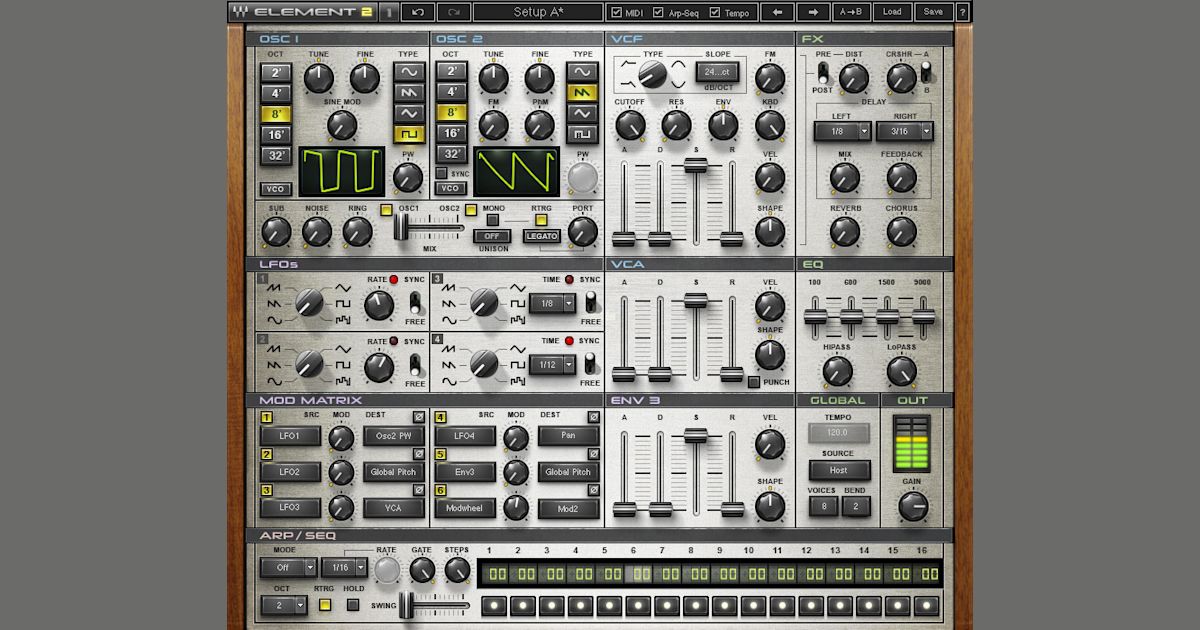The height and width of the screenshot is (630, 1200).
Task: Select OSC 1 square waveform type
Action: click(410, 134)
